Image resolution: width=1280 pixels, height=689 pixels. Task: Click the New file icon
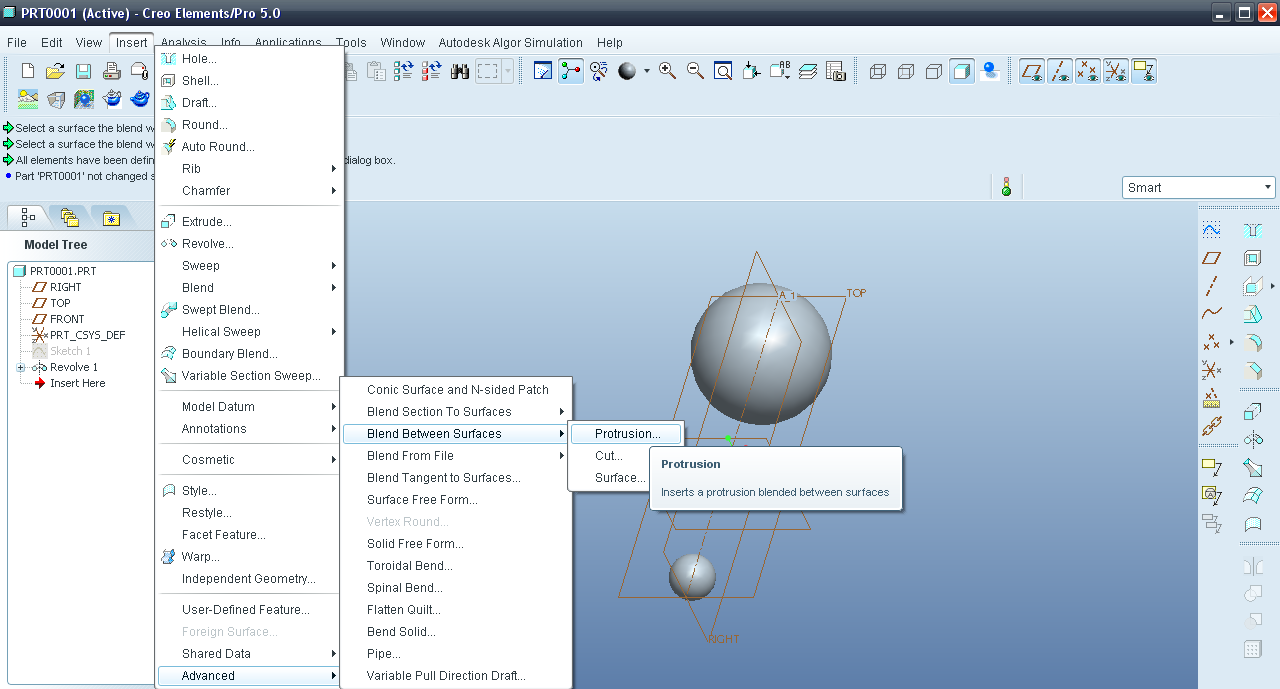[28, 71]
